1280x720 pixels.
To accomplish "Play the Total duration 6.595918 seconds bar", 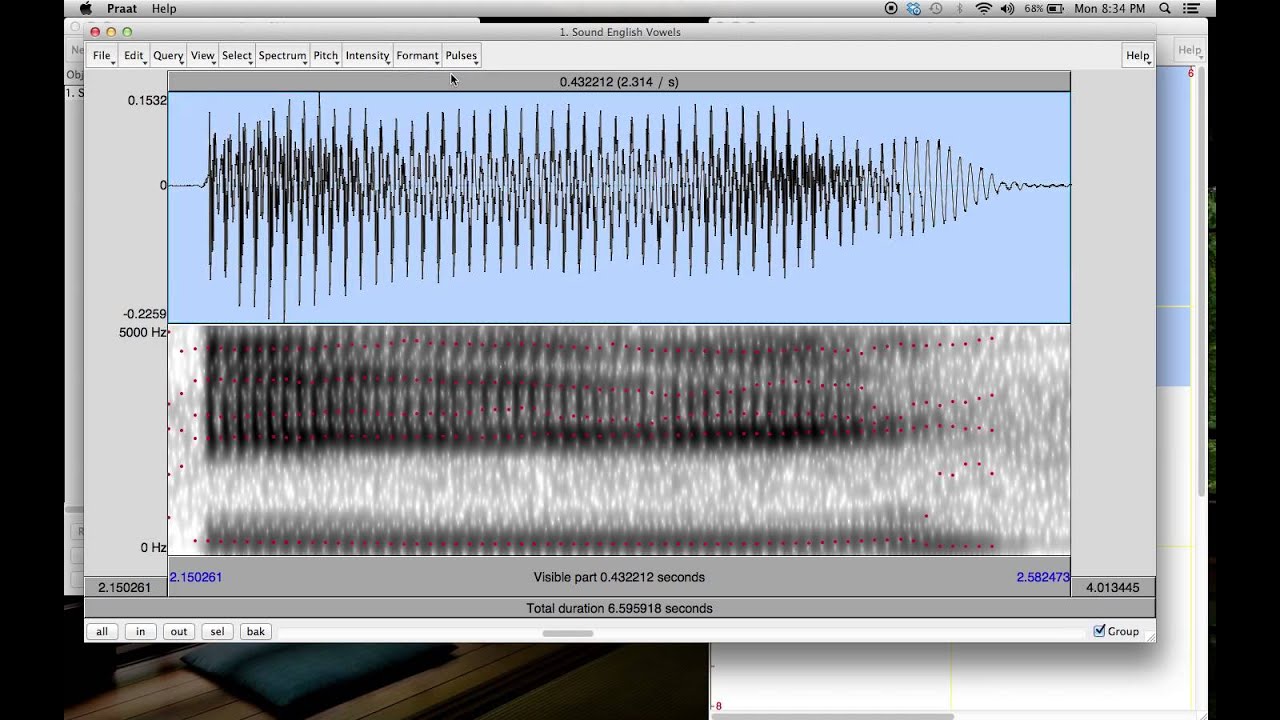I will [619, 608].
